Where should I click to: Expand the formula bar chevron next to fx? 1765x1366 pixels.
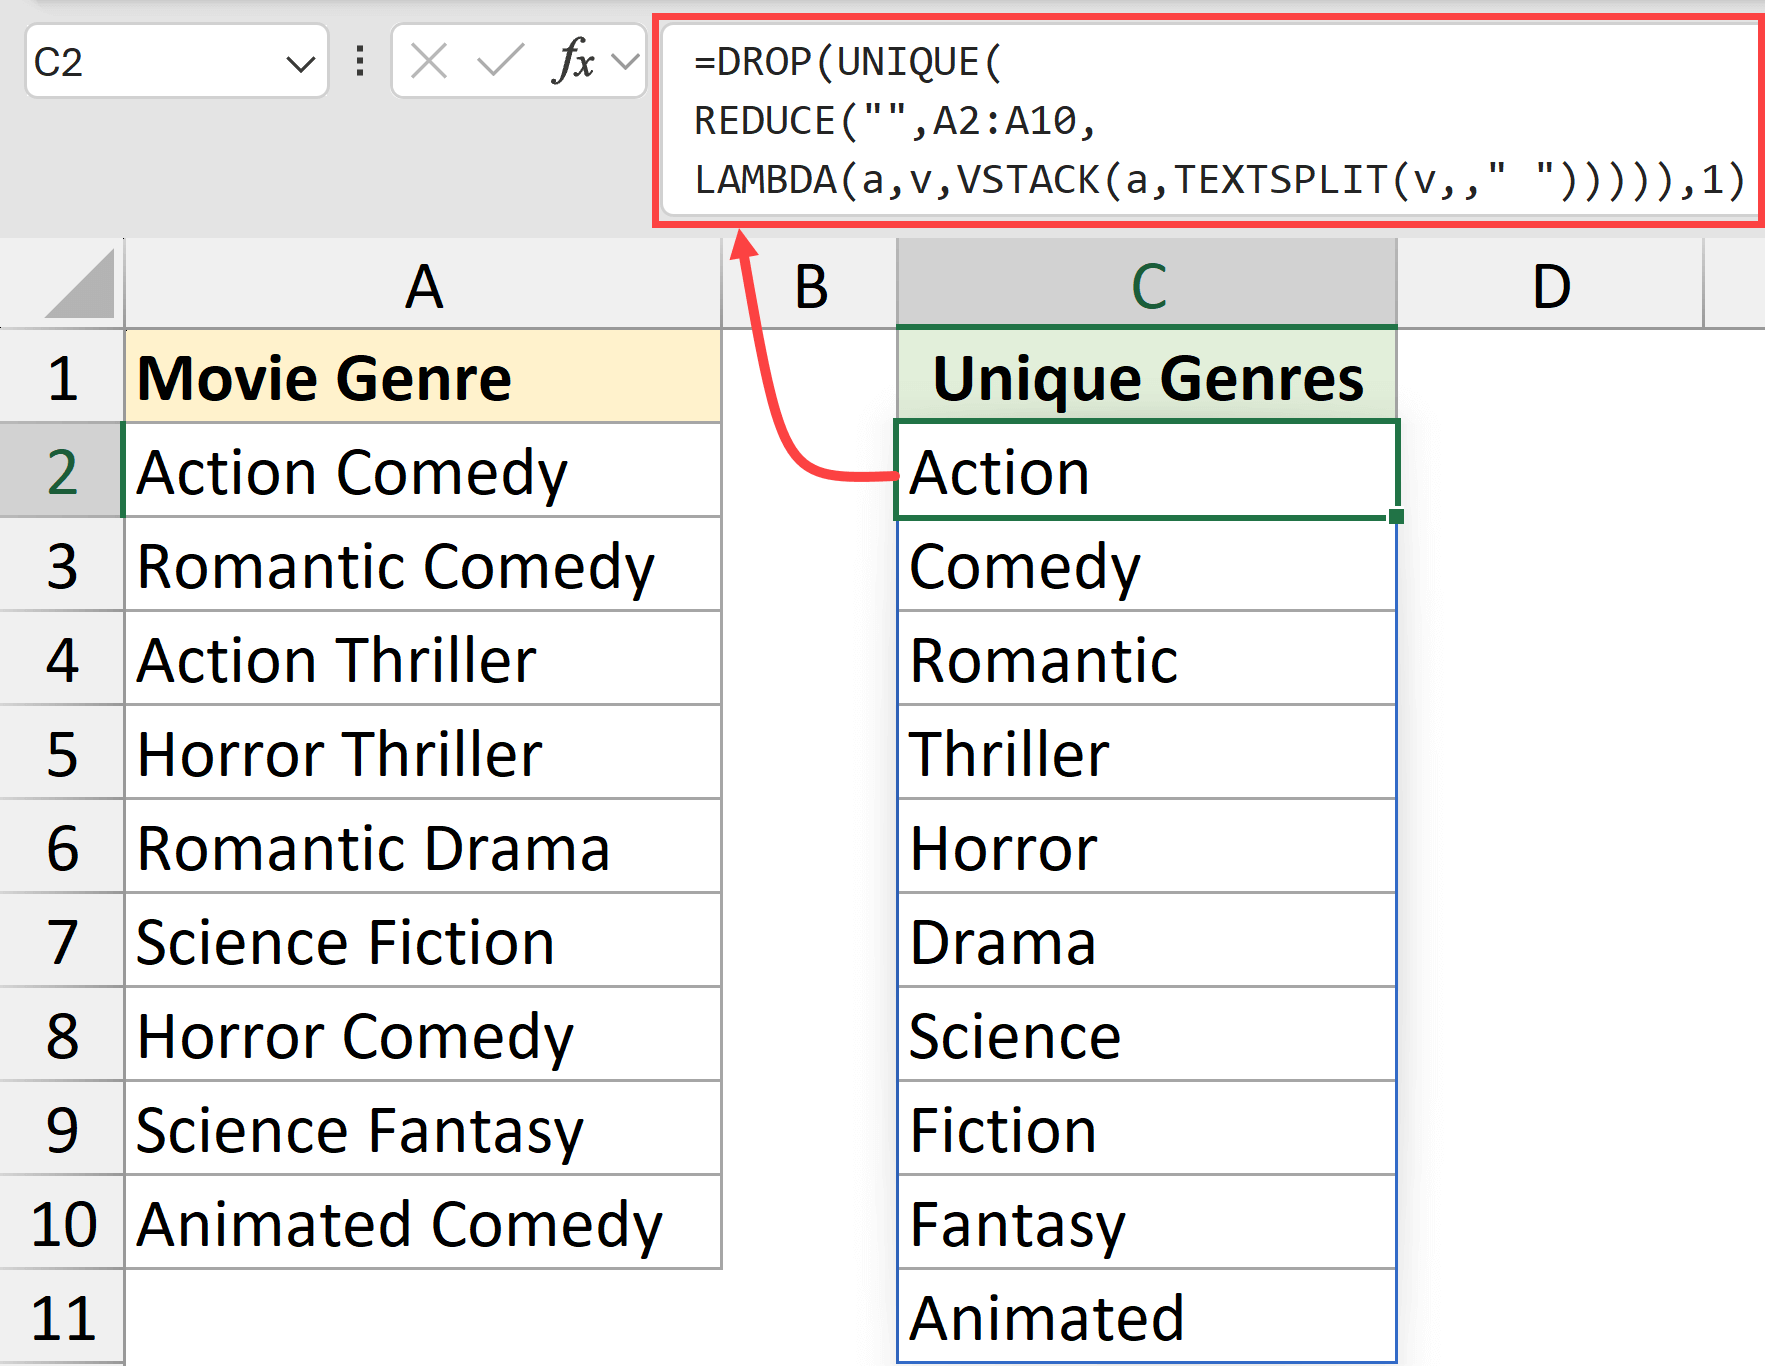625,62
